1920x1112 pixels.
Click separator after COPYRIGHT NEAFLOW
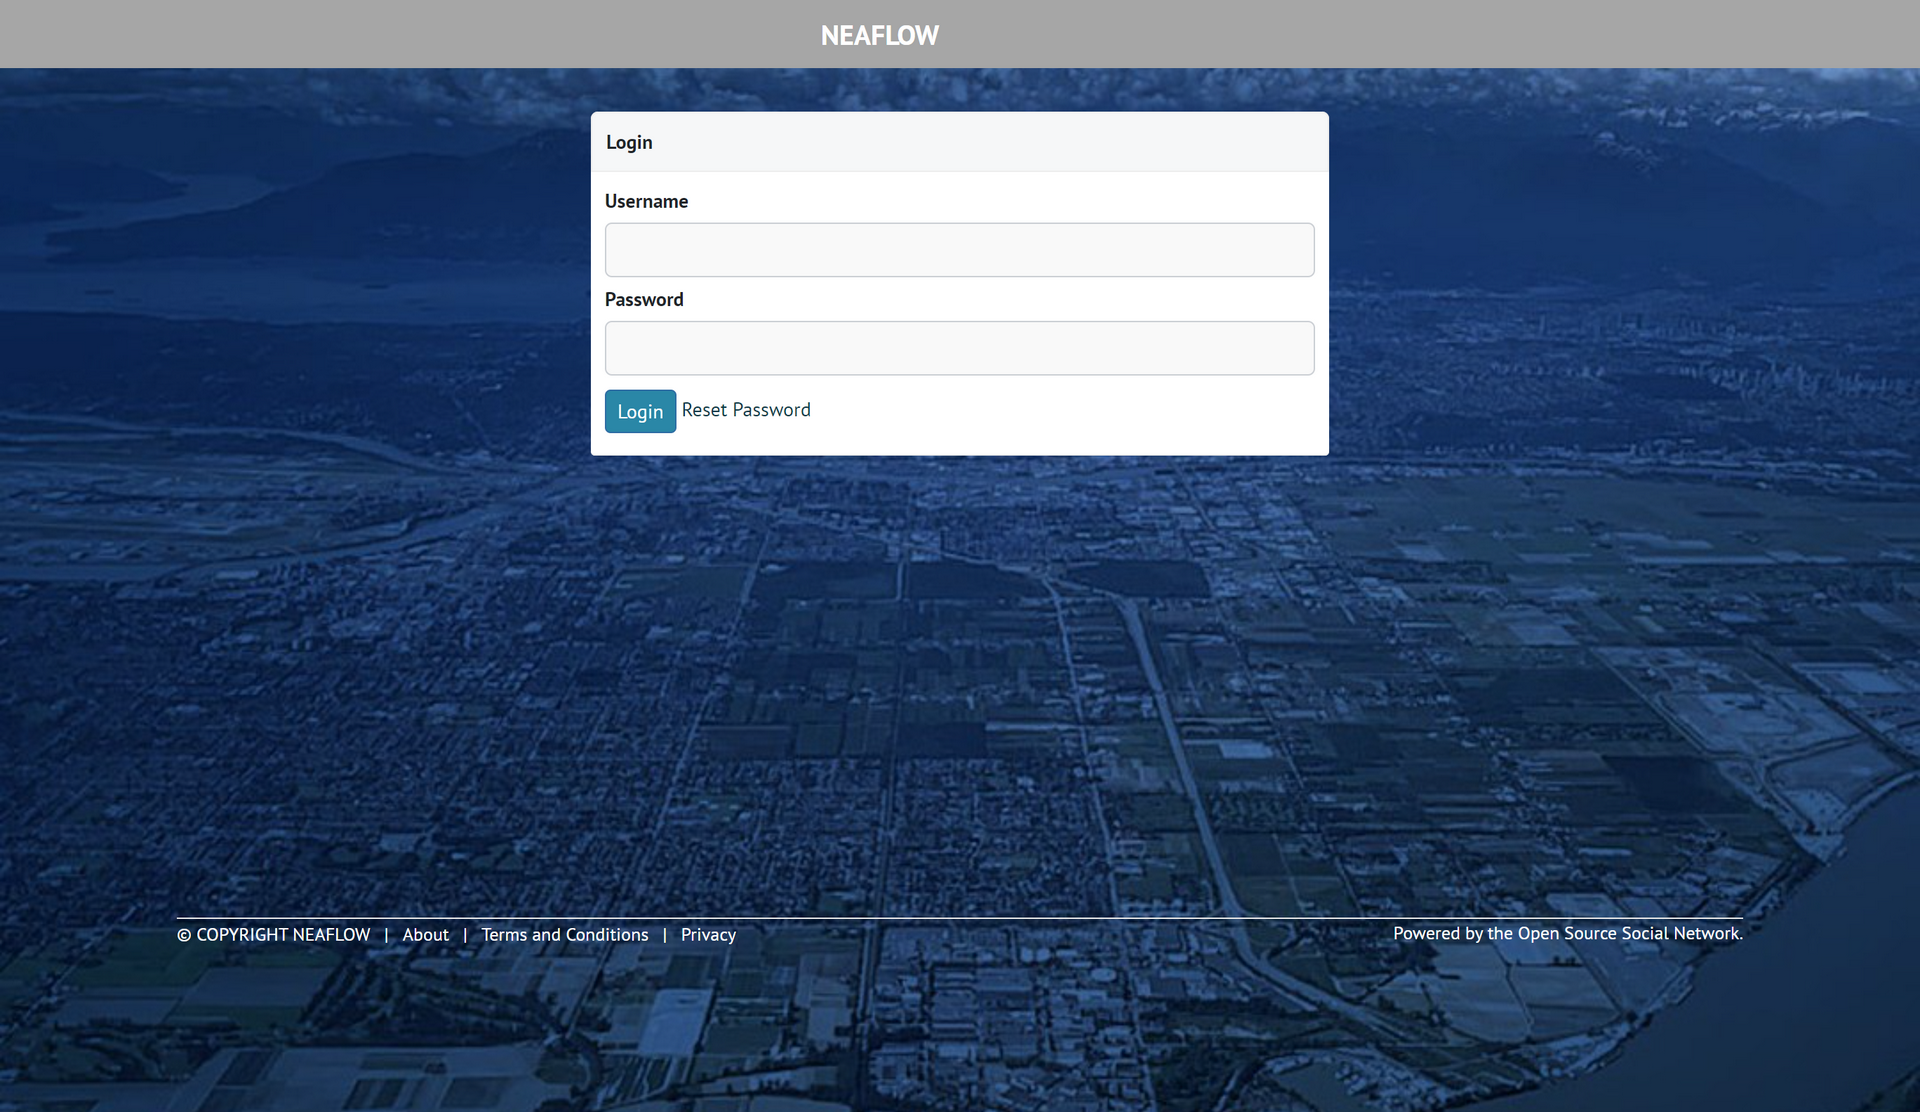(386, 936)
